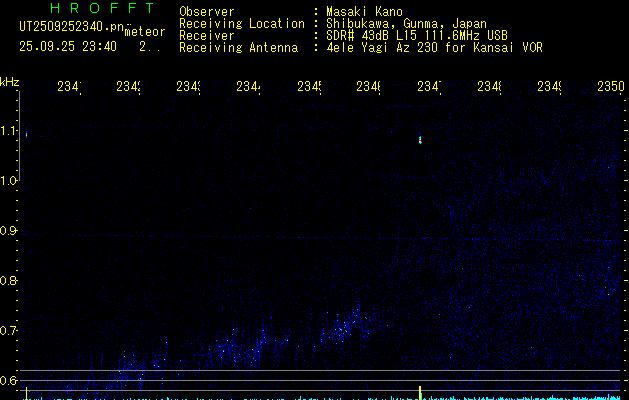This screenshot has width=629, height=400.
Task: Select the observer name Masaki Kano
Action: point(364,11)
